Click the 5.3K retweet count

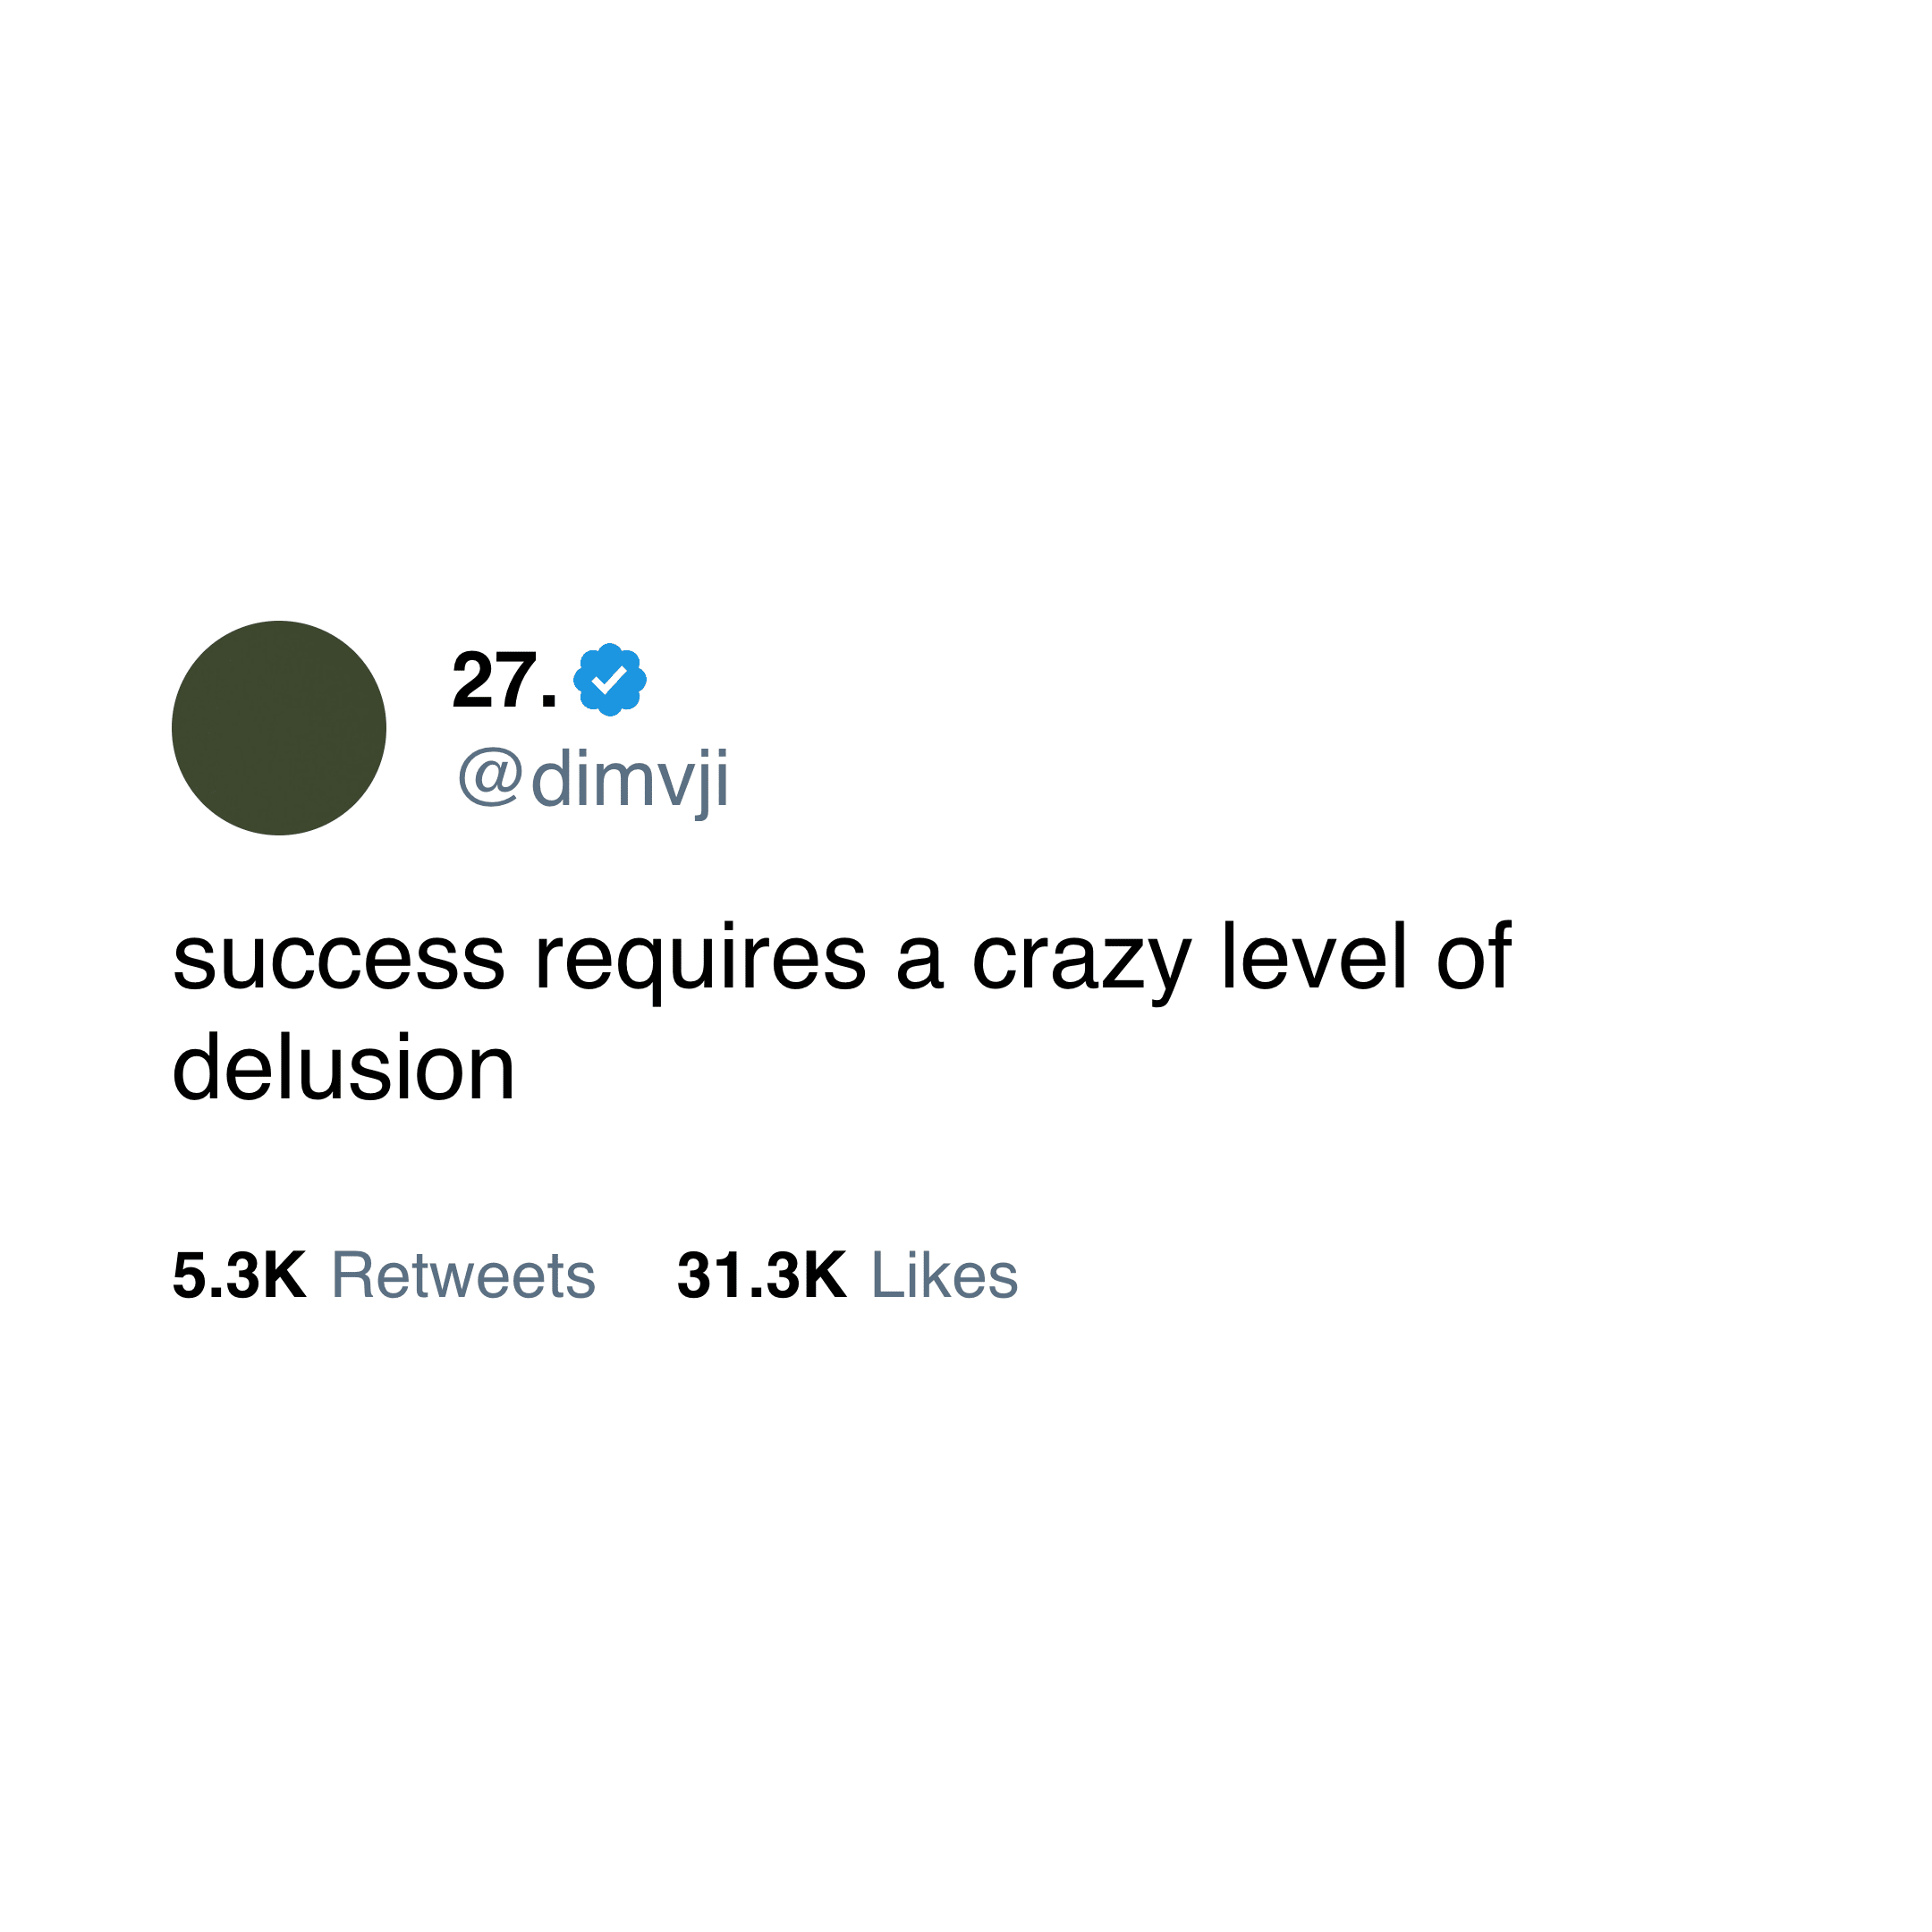pyautogui.click(x=239, y=1276)
